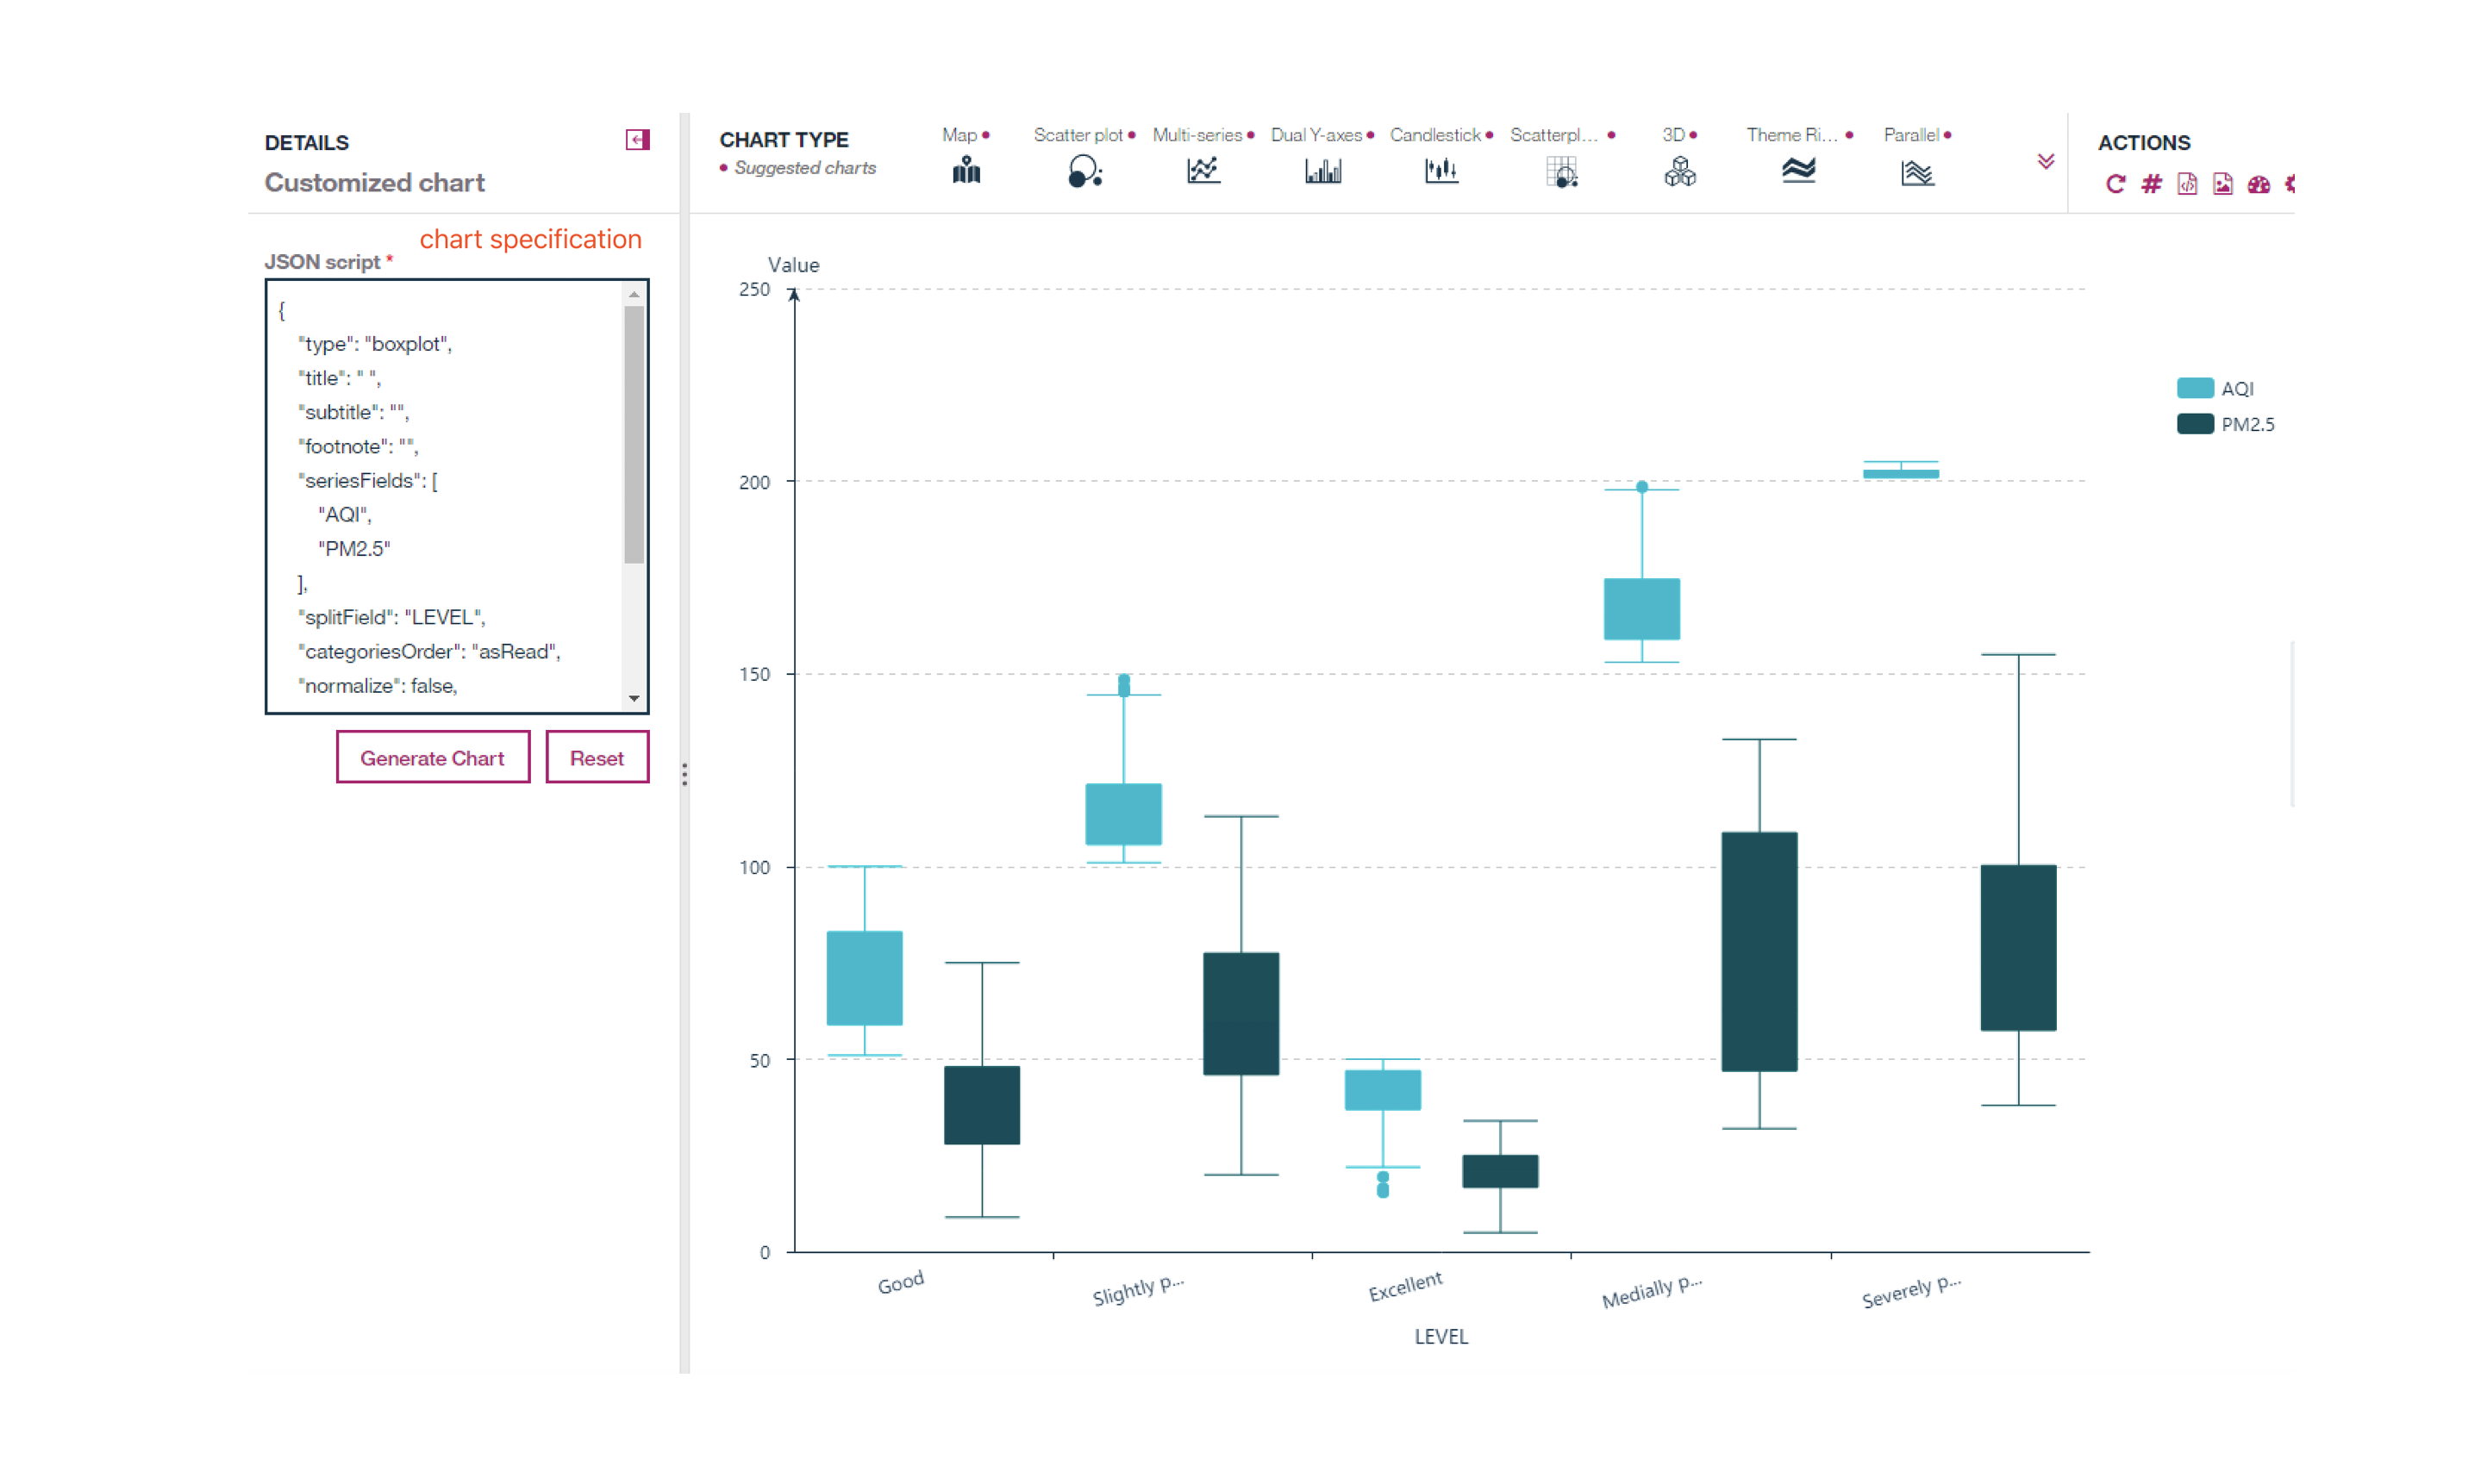Click the Generate Chart button

[432, 757]
